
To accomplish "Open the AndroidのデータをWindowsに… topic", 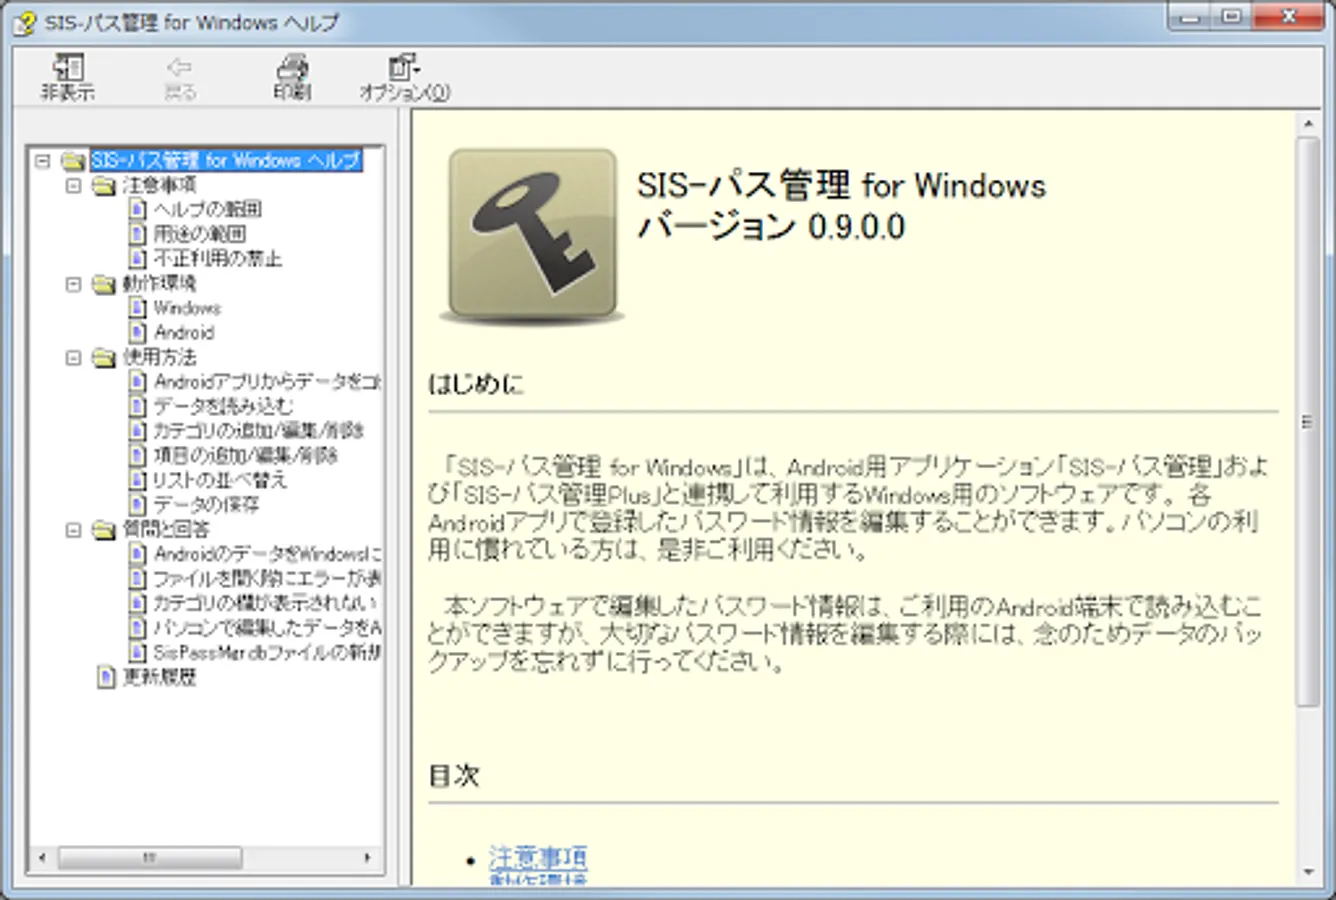I will (x=267, y=553).
